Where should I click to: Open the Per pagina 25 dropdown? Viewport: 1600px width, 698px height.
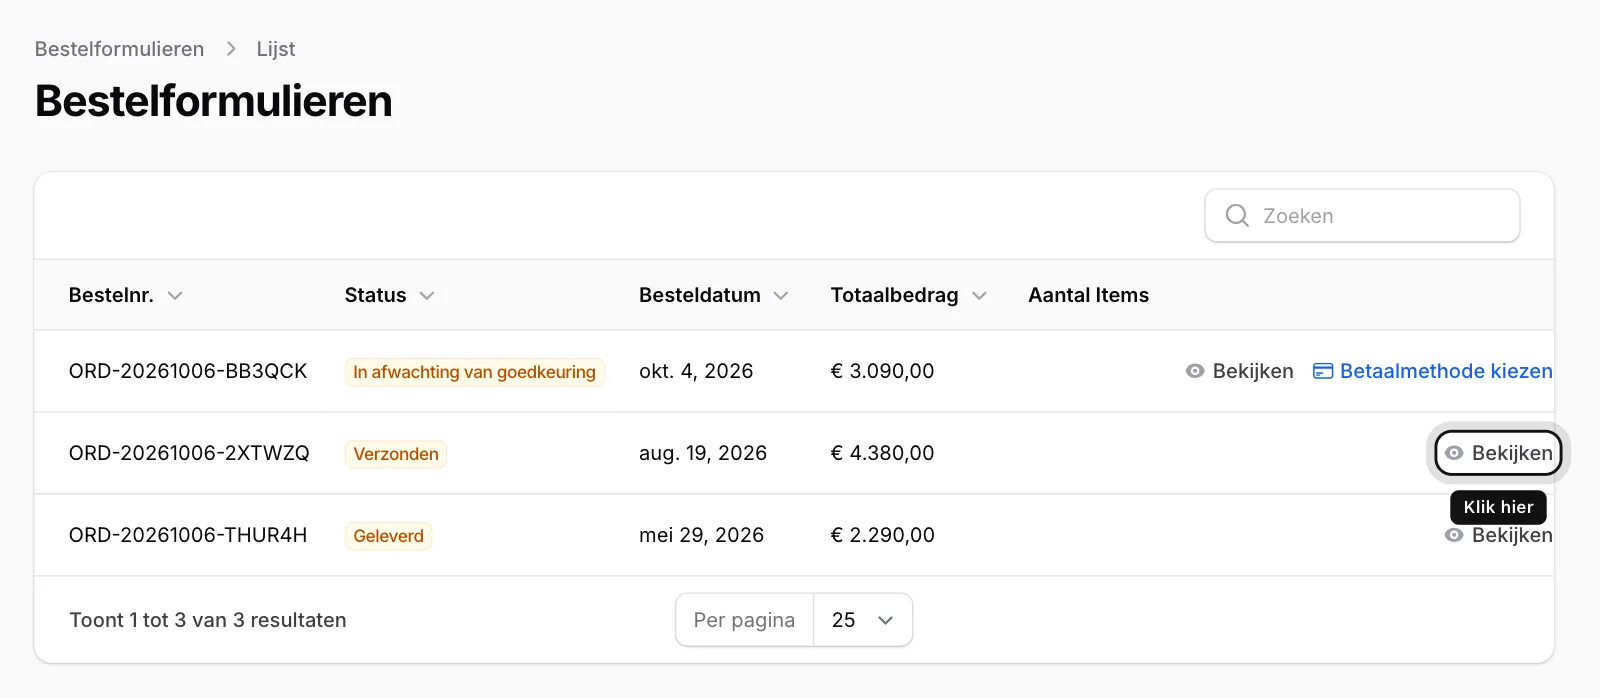[x=863, y=620]
